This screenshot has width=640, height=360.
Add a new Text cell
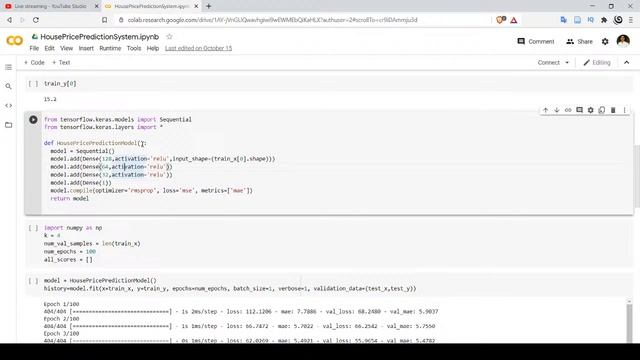(x=61, y=62)
